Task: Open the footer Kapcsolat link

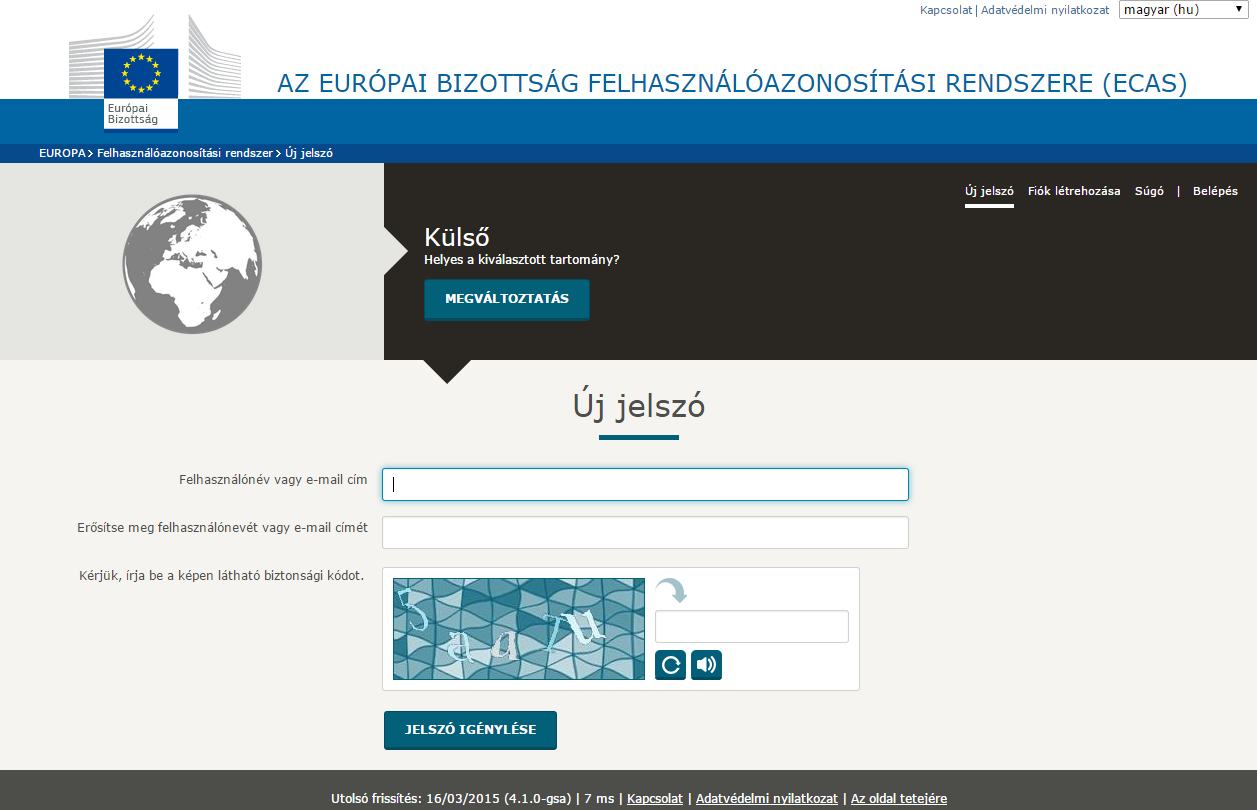Action: point(655,799)
